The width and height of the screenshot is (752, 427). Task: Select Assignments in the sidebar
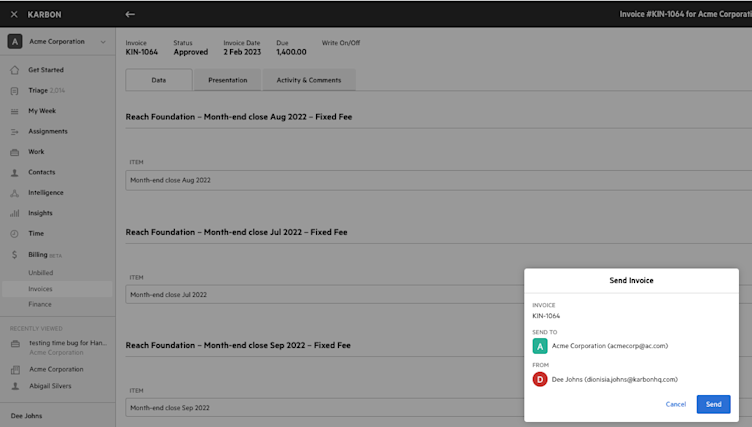[x=47, y=131]
